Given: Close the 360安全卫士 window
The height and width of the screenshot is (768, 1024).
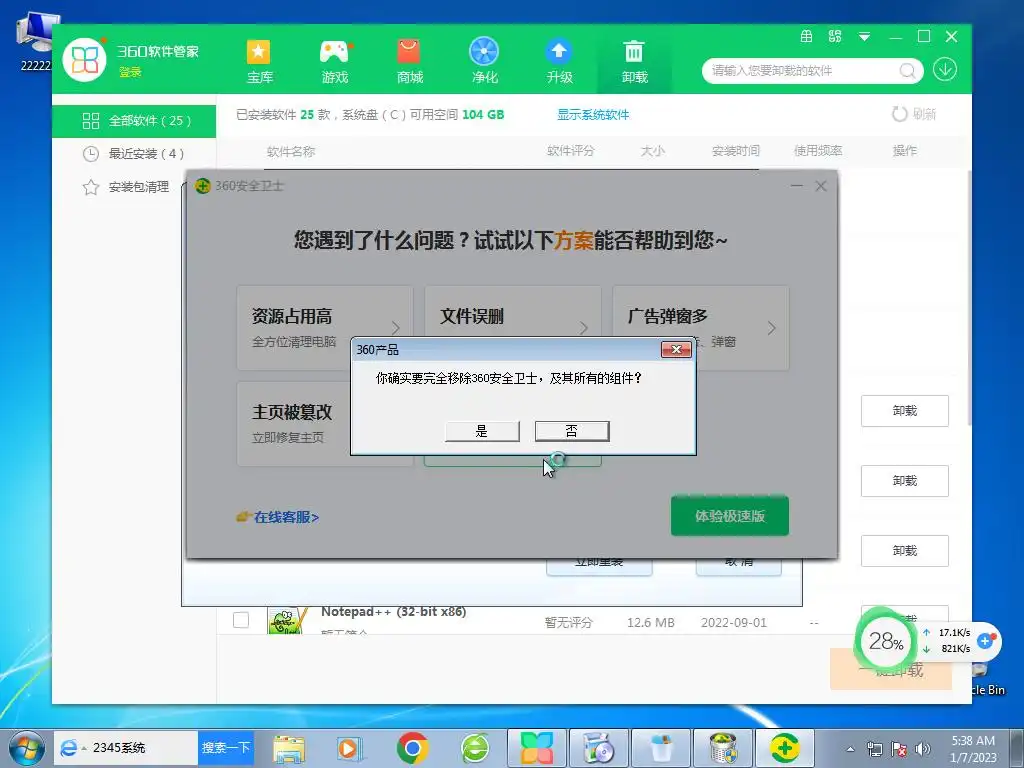Looking at the screenshot, I should [821, 186].
